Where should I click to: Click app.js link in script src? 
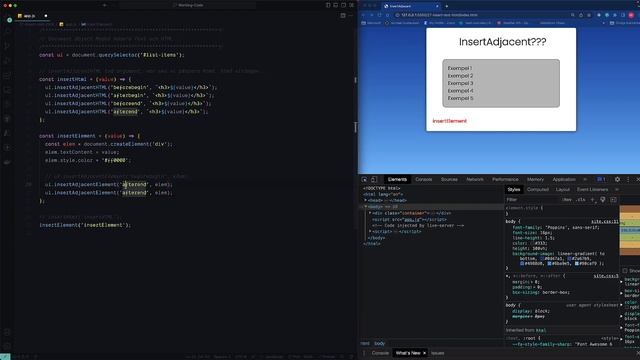pos(411,220)
